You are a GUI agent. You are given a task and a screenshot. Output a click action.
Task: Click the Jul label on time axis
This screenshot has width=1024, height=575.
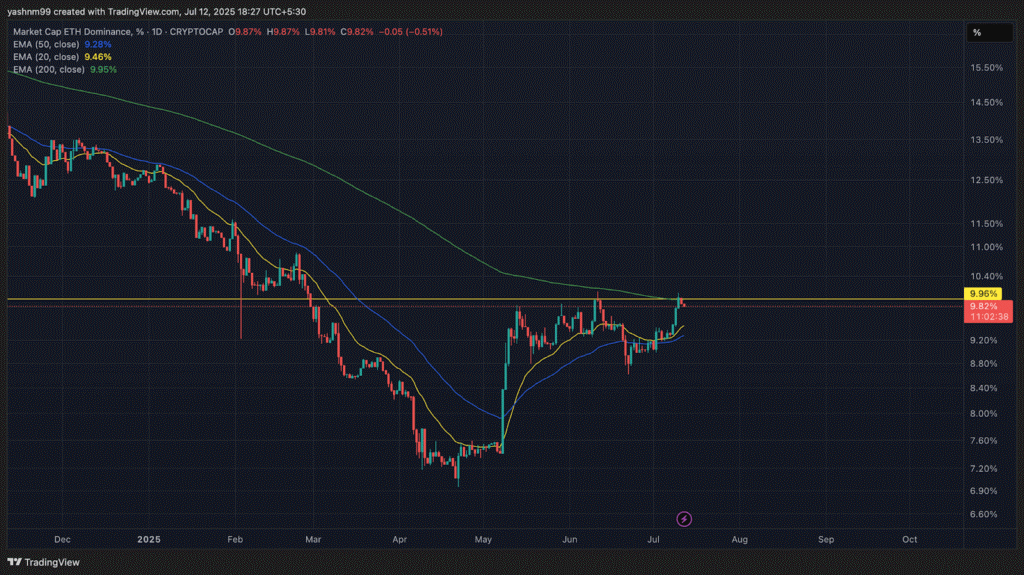pos(653,540)
